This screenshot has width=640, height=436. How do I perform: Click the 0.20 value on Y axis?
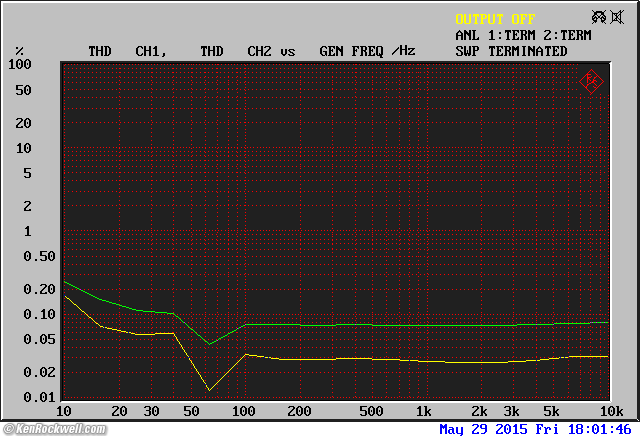point(39,289)
